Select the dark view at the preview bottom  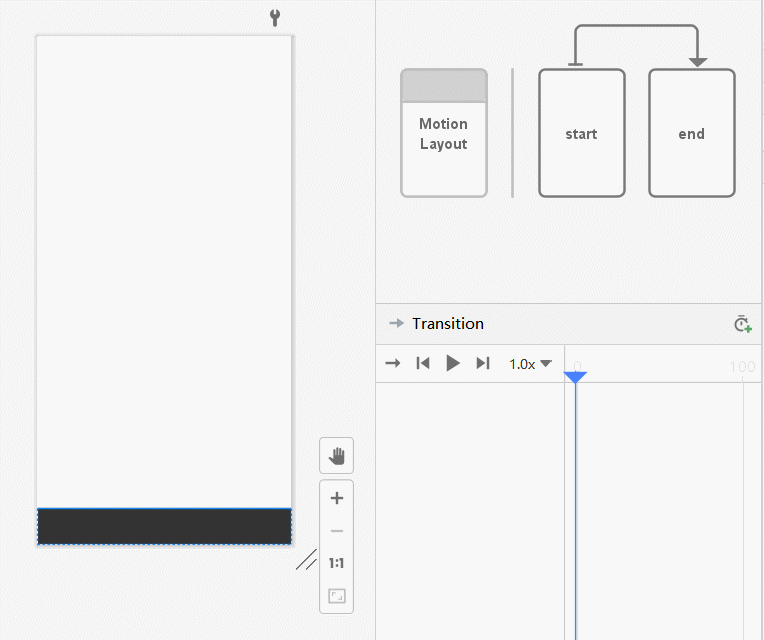164,526
